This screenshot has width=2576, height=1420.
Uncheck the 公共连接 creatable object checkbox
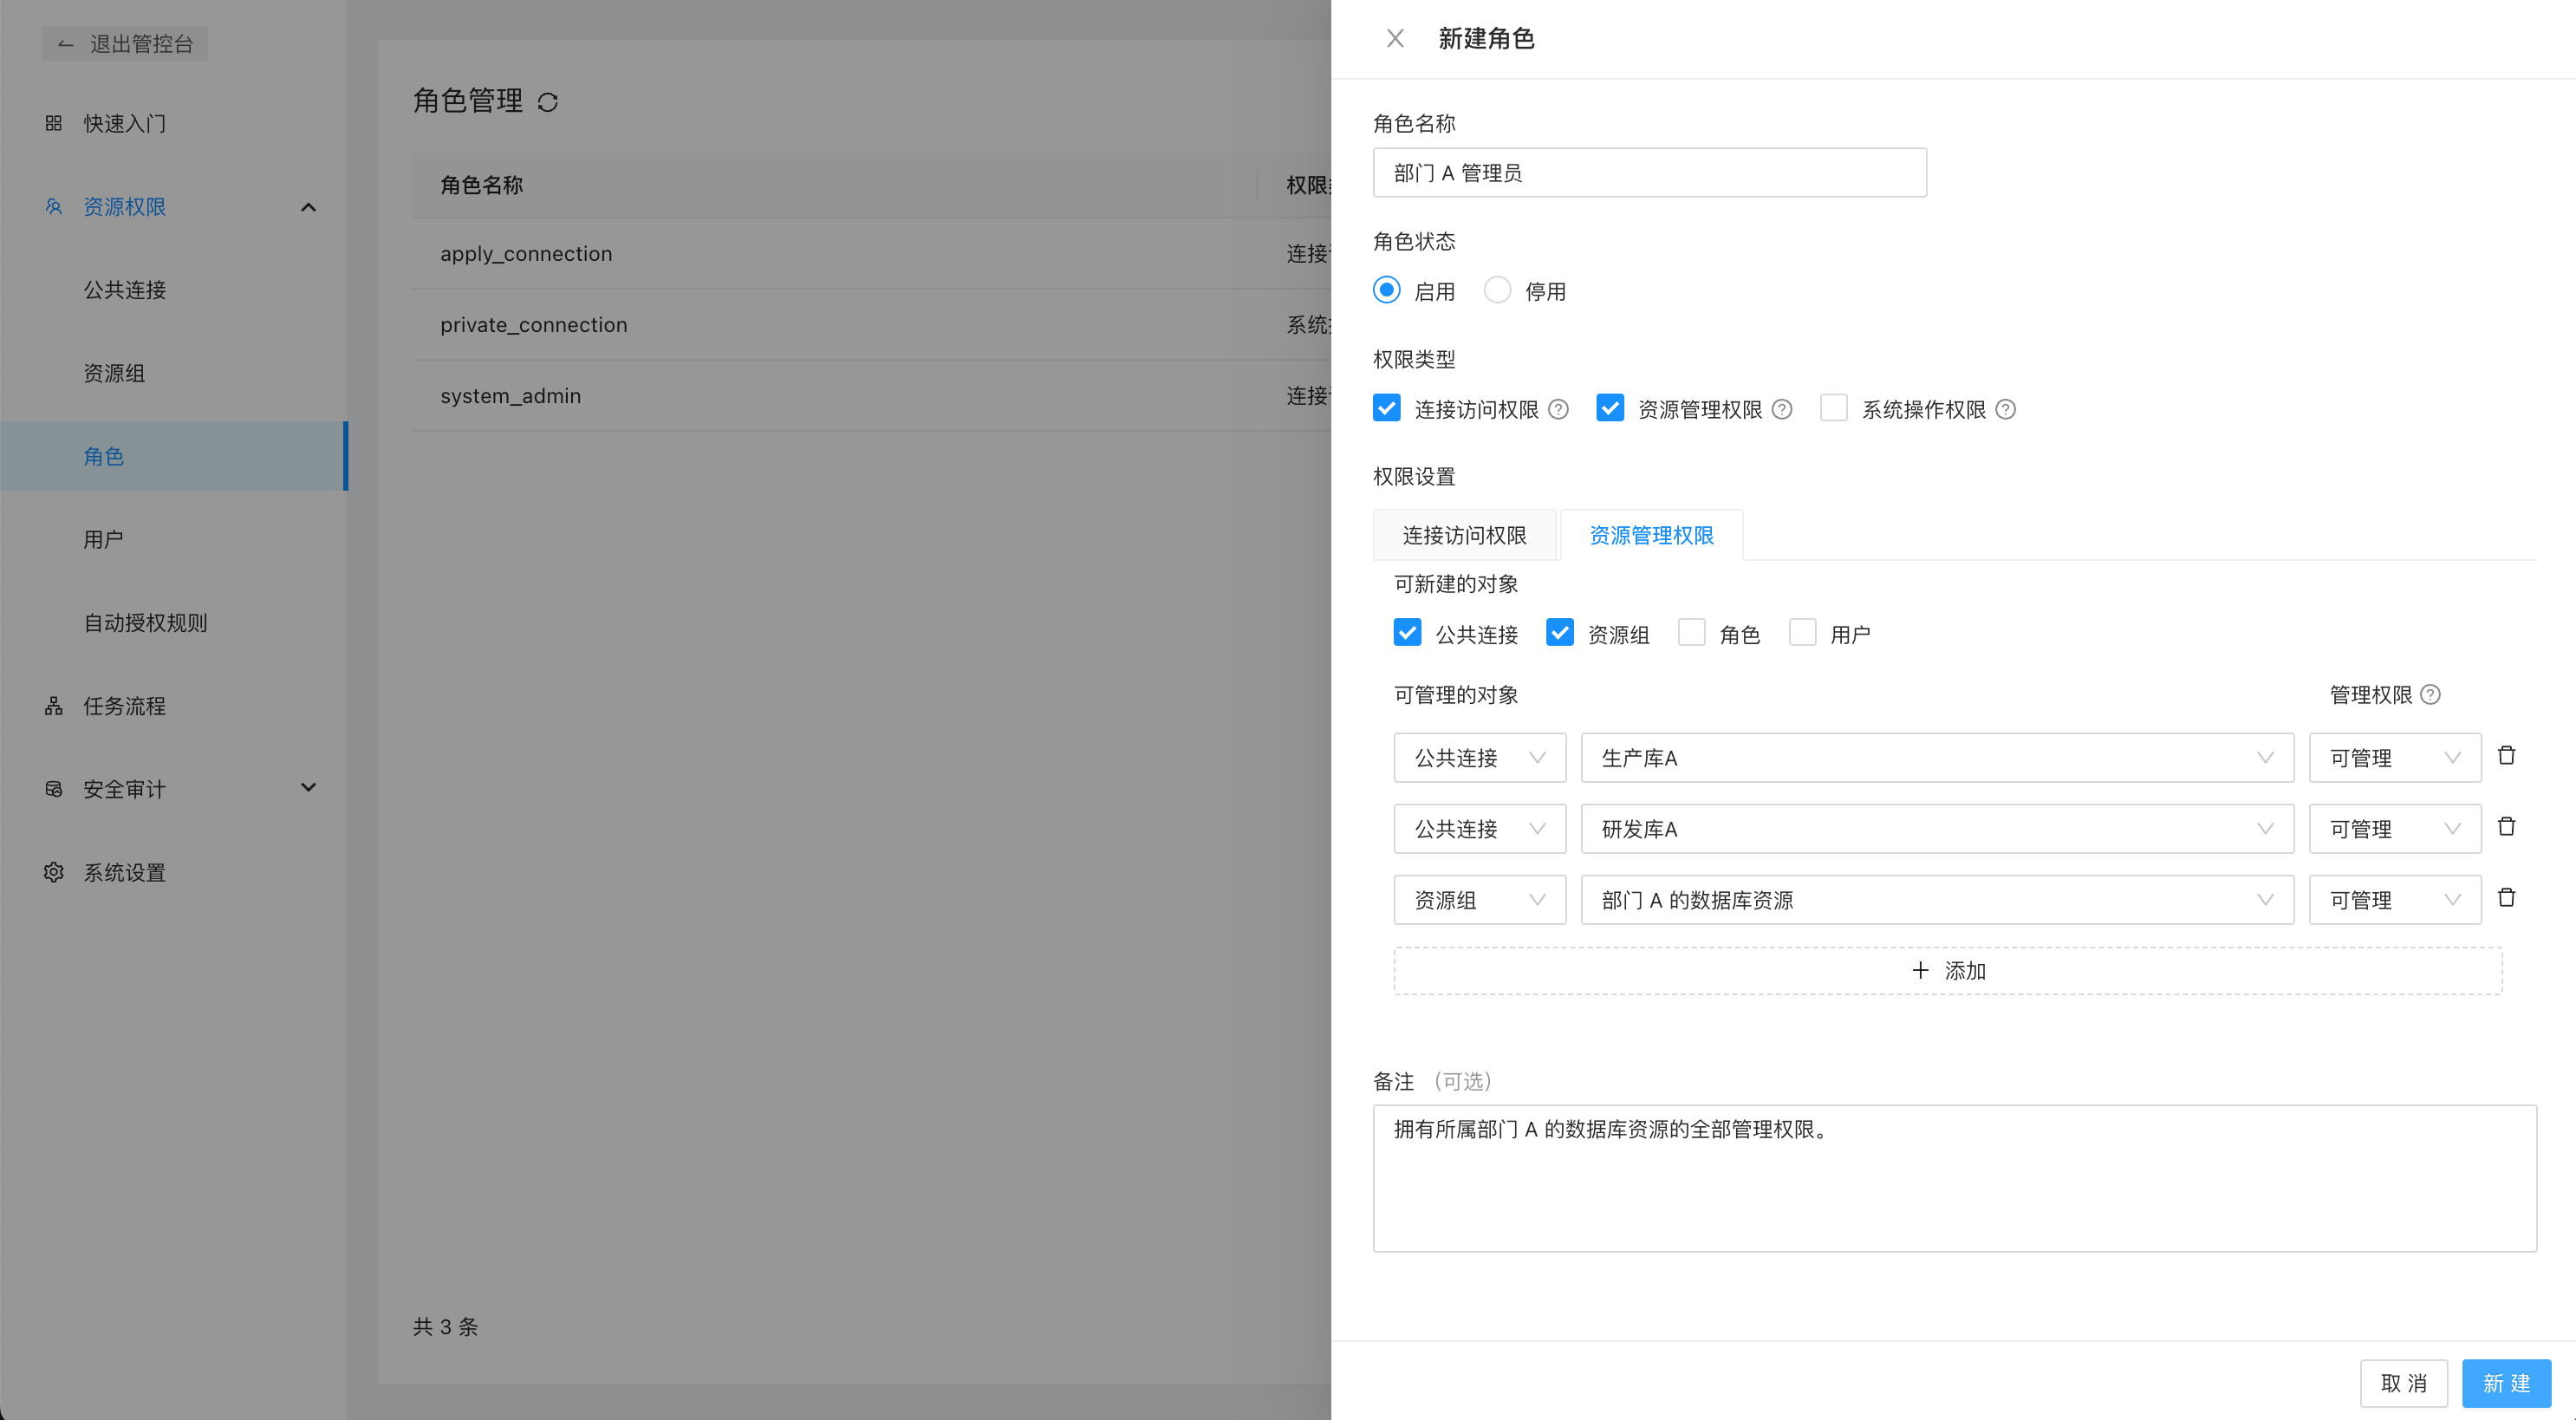point(1407,633)
